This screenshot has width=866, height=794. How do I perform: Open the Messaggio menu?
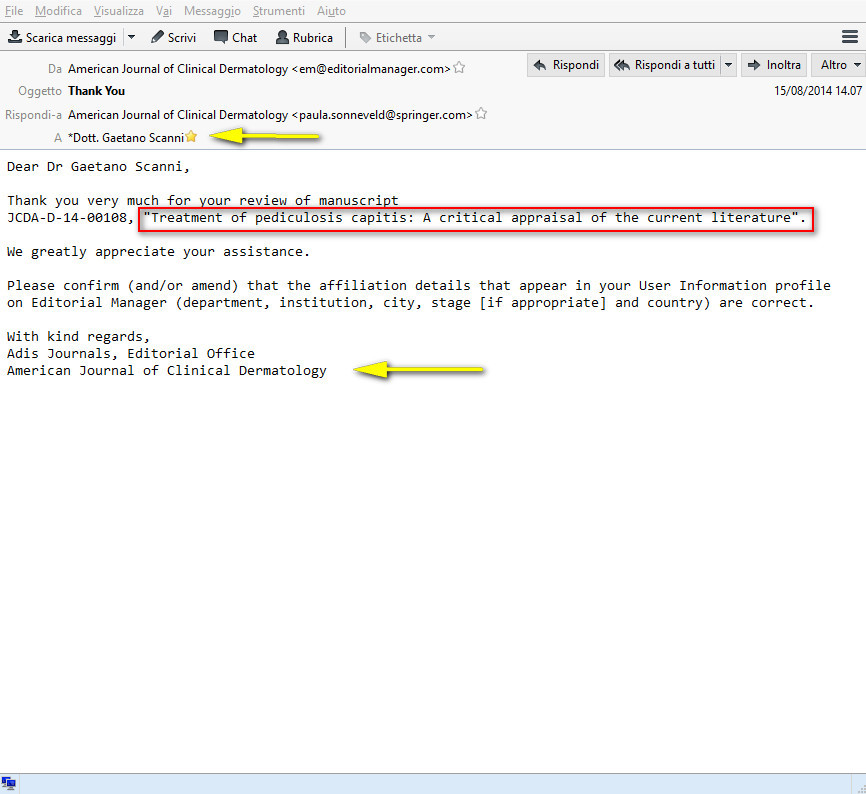tap(212, 10)
